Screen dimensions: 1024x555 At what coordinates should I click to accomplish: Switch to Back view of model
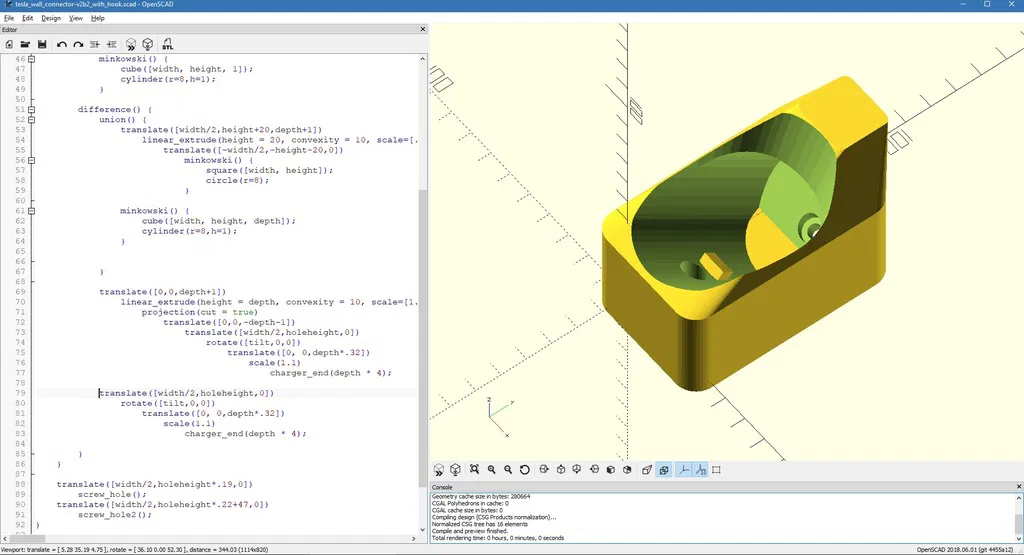pos(628,469)
